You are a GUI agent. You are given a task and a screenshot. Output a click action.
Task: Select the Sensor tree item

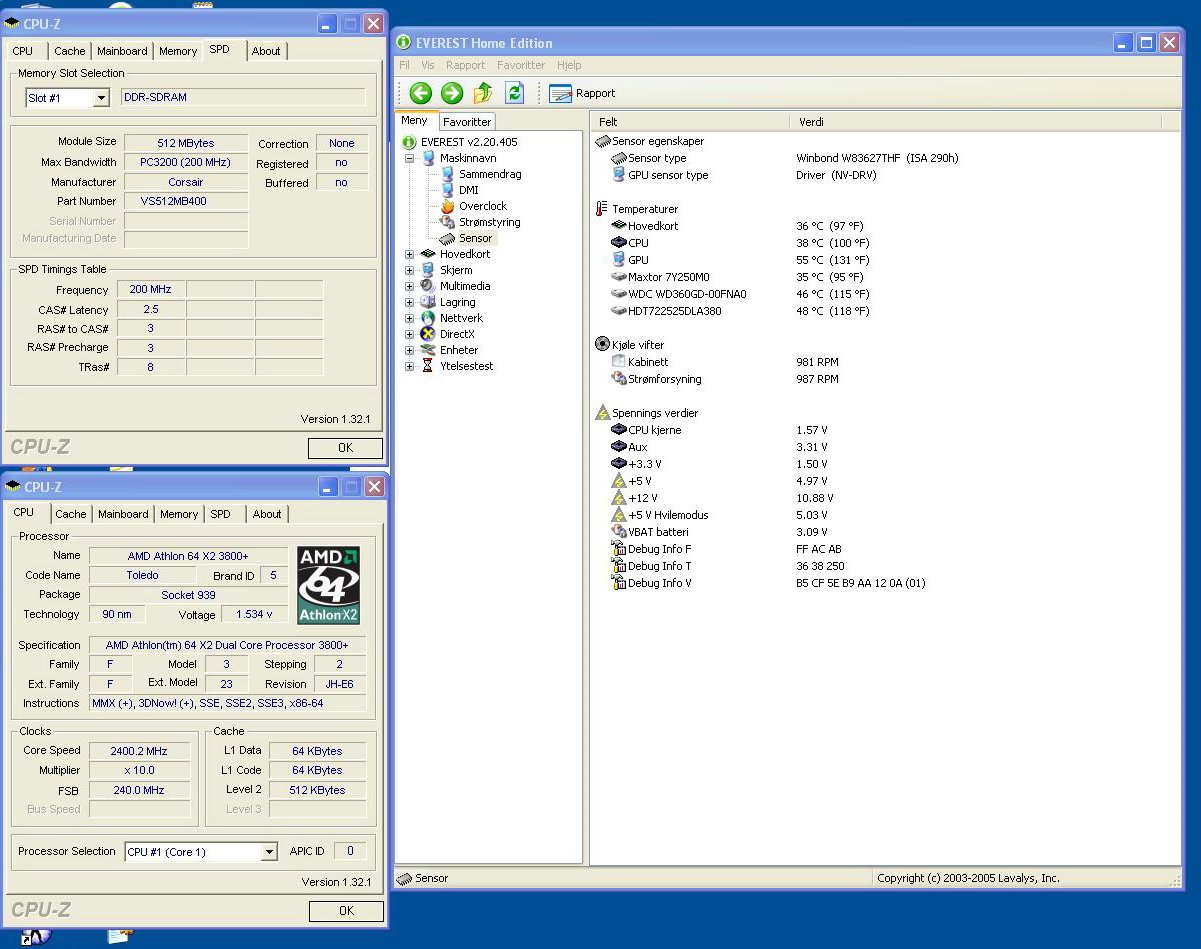[475, 238]
